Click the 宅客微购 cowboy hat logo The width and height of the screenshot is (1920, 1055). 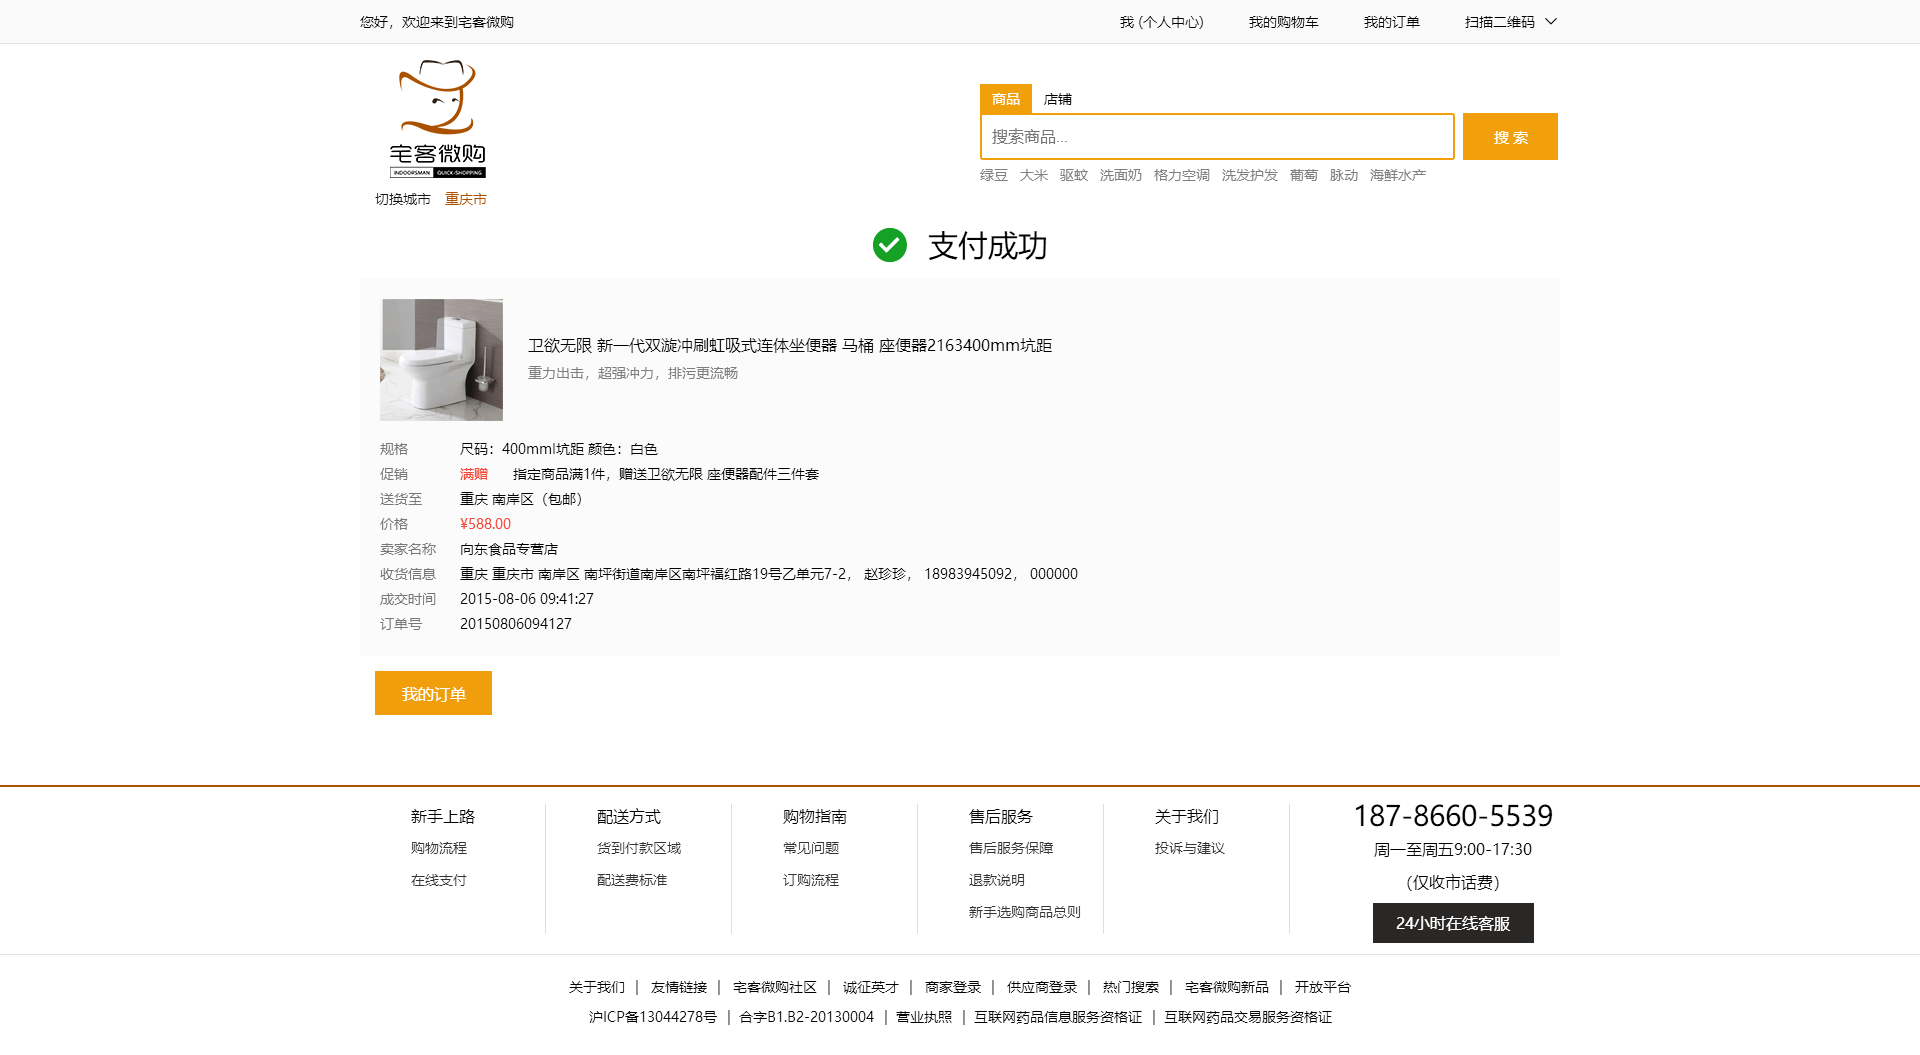[x=437, y=118]
